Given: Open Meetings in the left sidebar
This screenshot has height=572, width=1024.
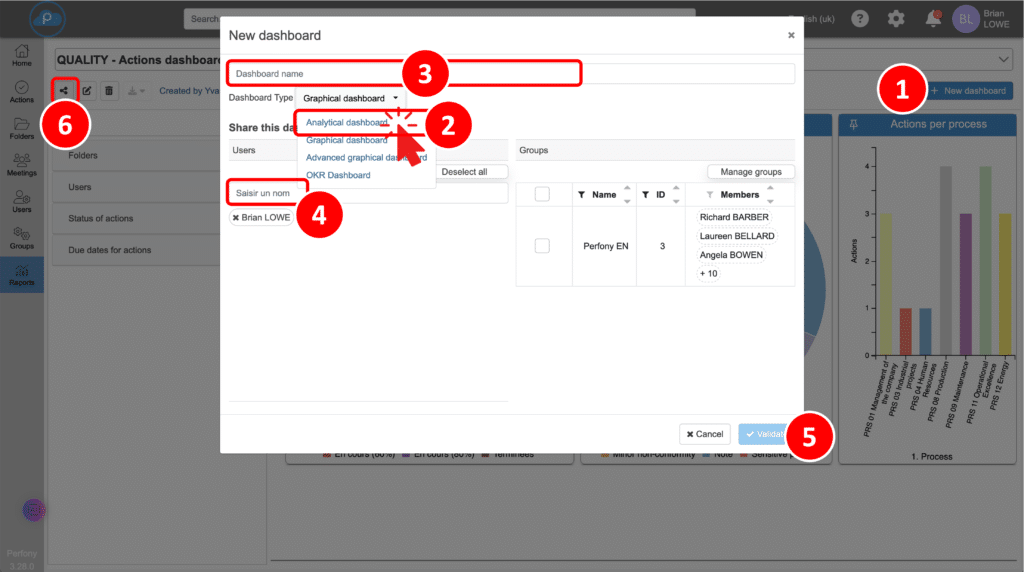Looking at the screenshot, I should click(21, 164).
